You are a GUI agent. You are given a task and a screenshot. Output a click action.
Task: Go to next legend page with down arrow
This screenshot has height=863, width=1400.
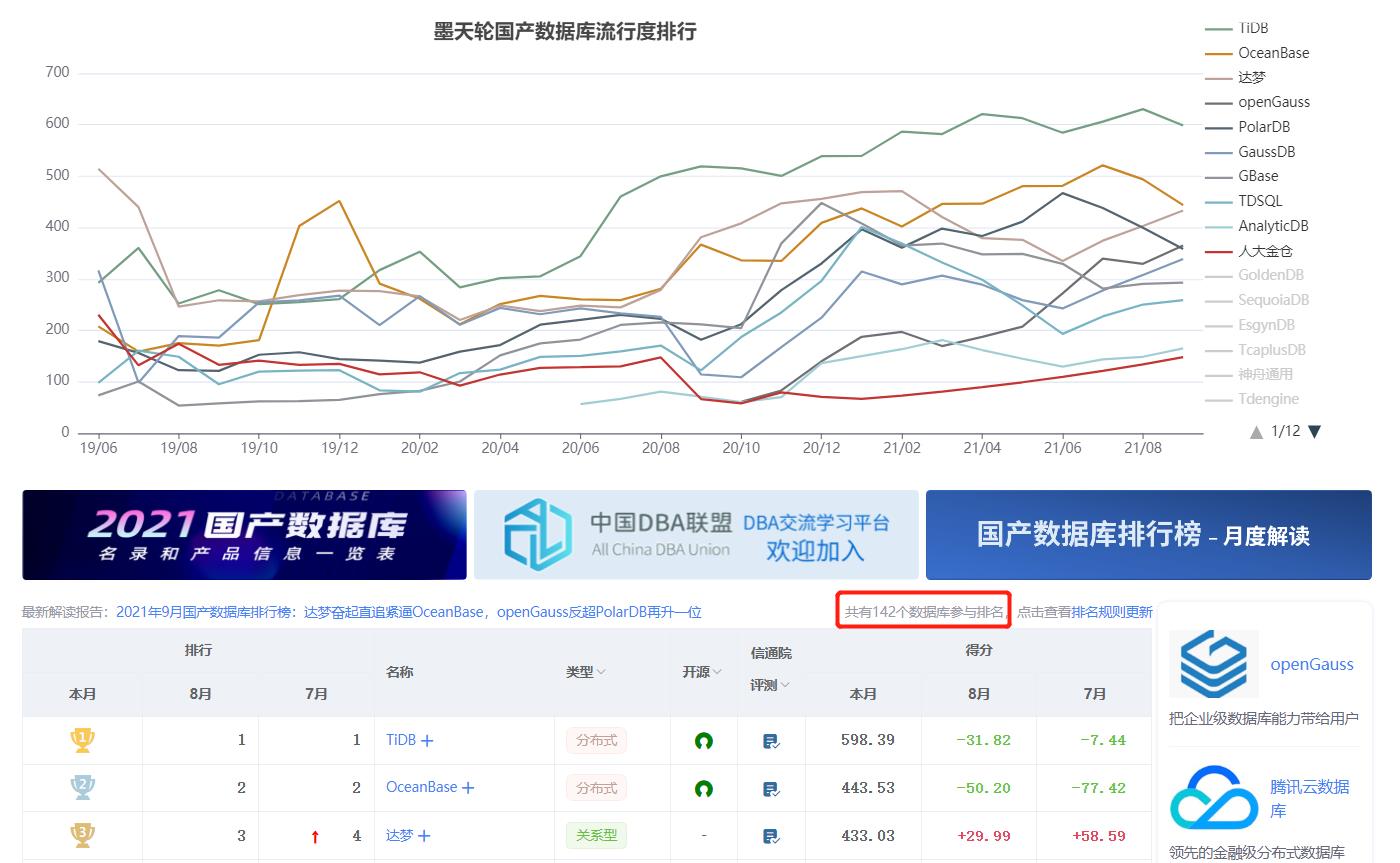(1315, 432)
